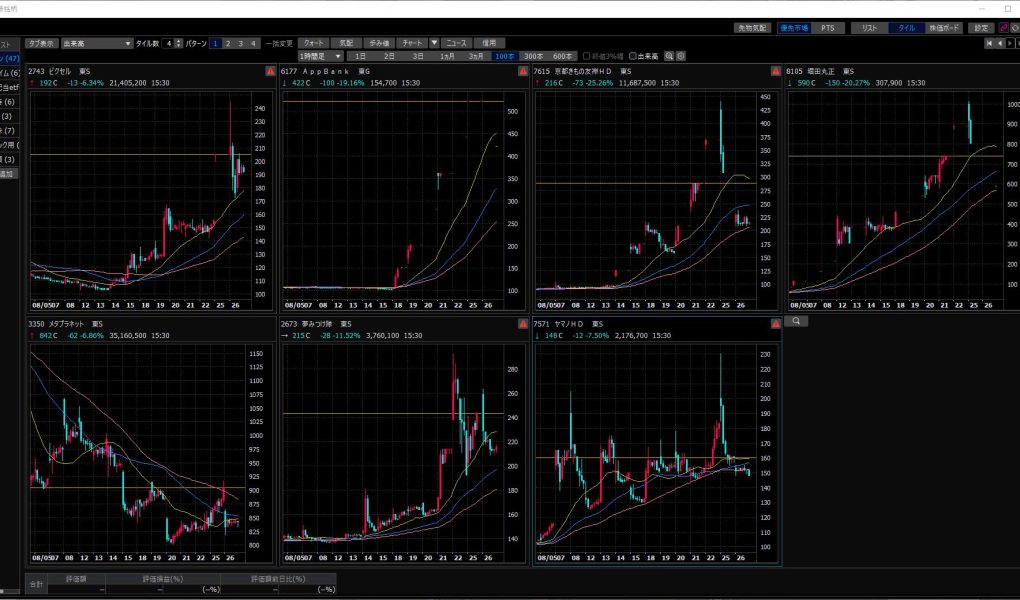Screen dimensions: 1020x600
Task: Expand the arrow dropdown next to チャート
Action: pos(434,44)
